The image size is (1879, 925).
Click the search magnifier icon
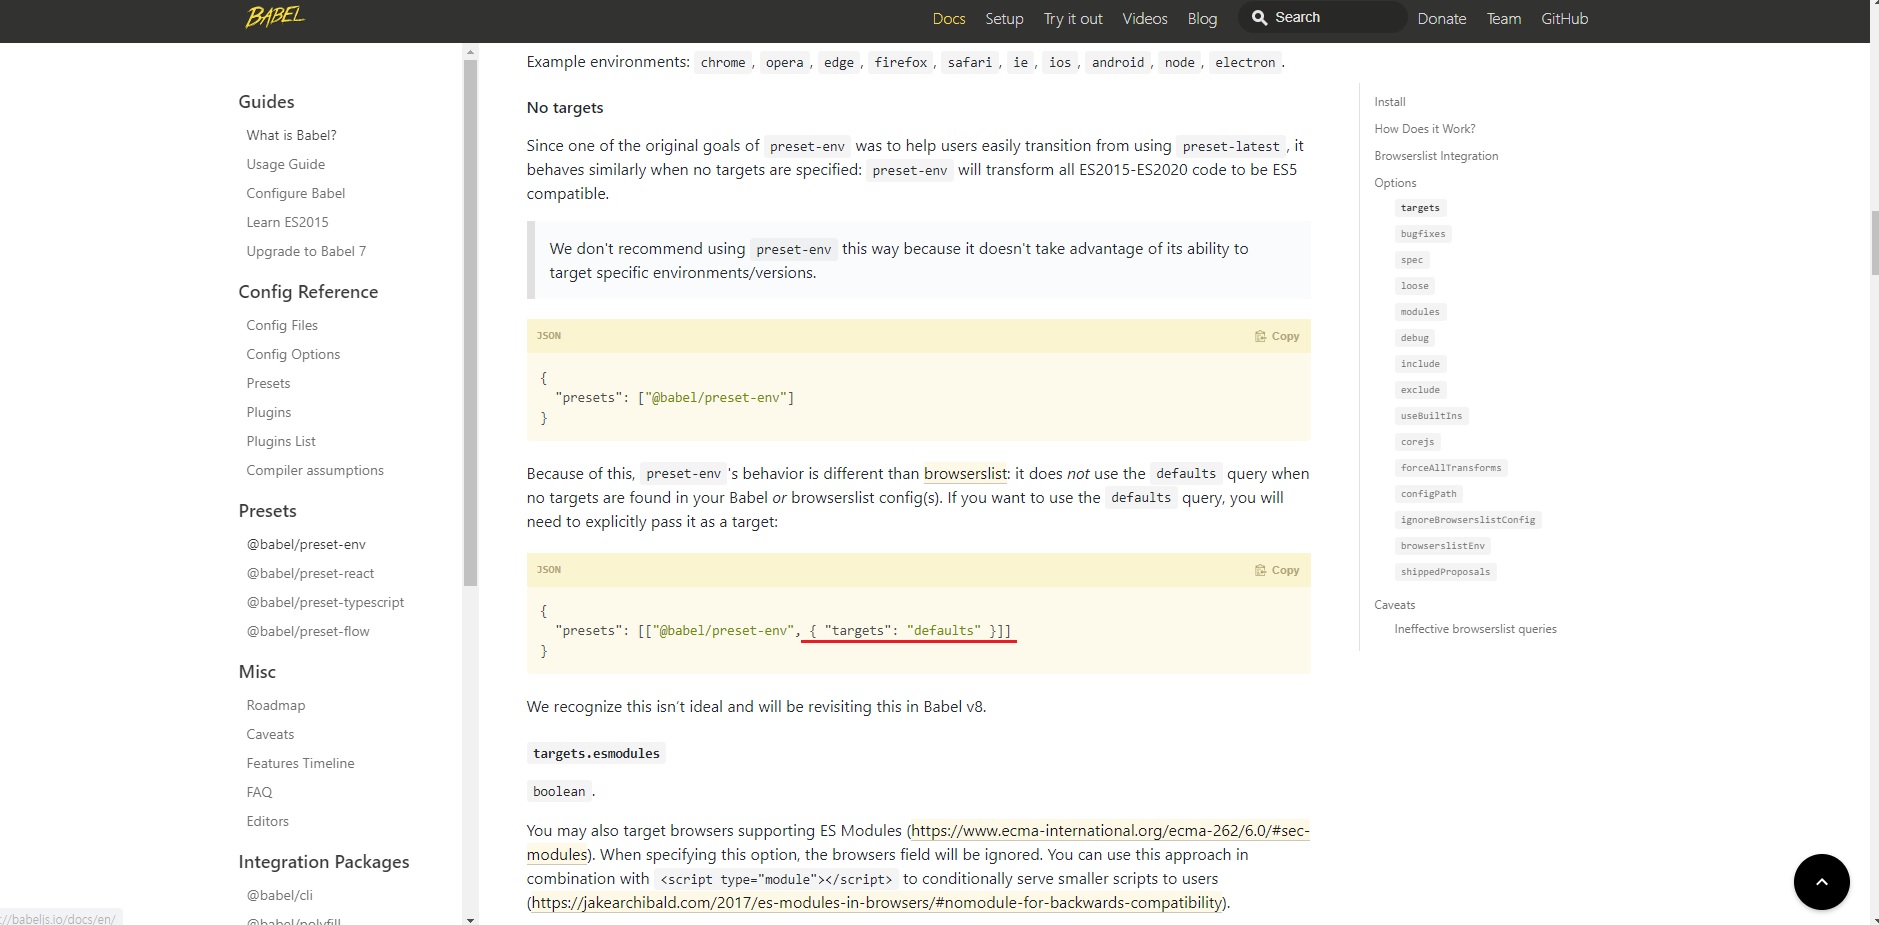pos(1259,18)
